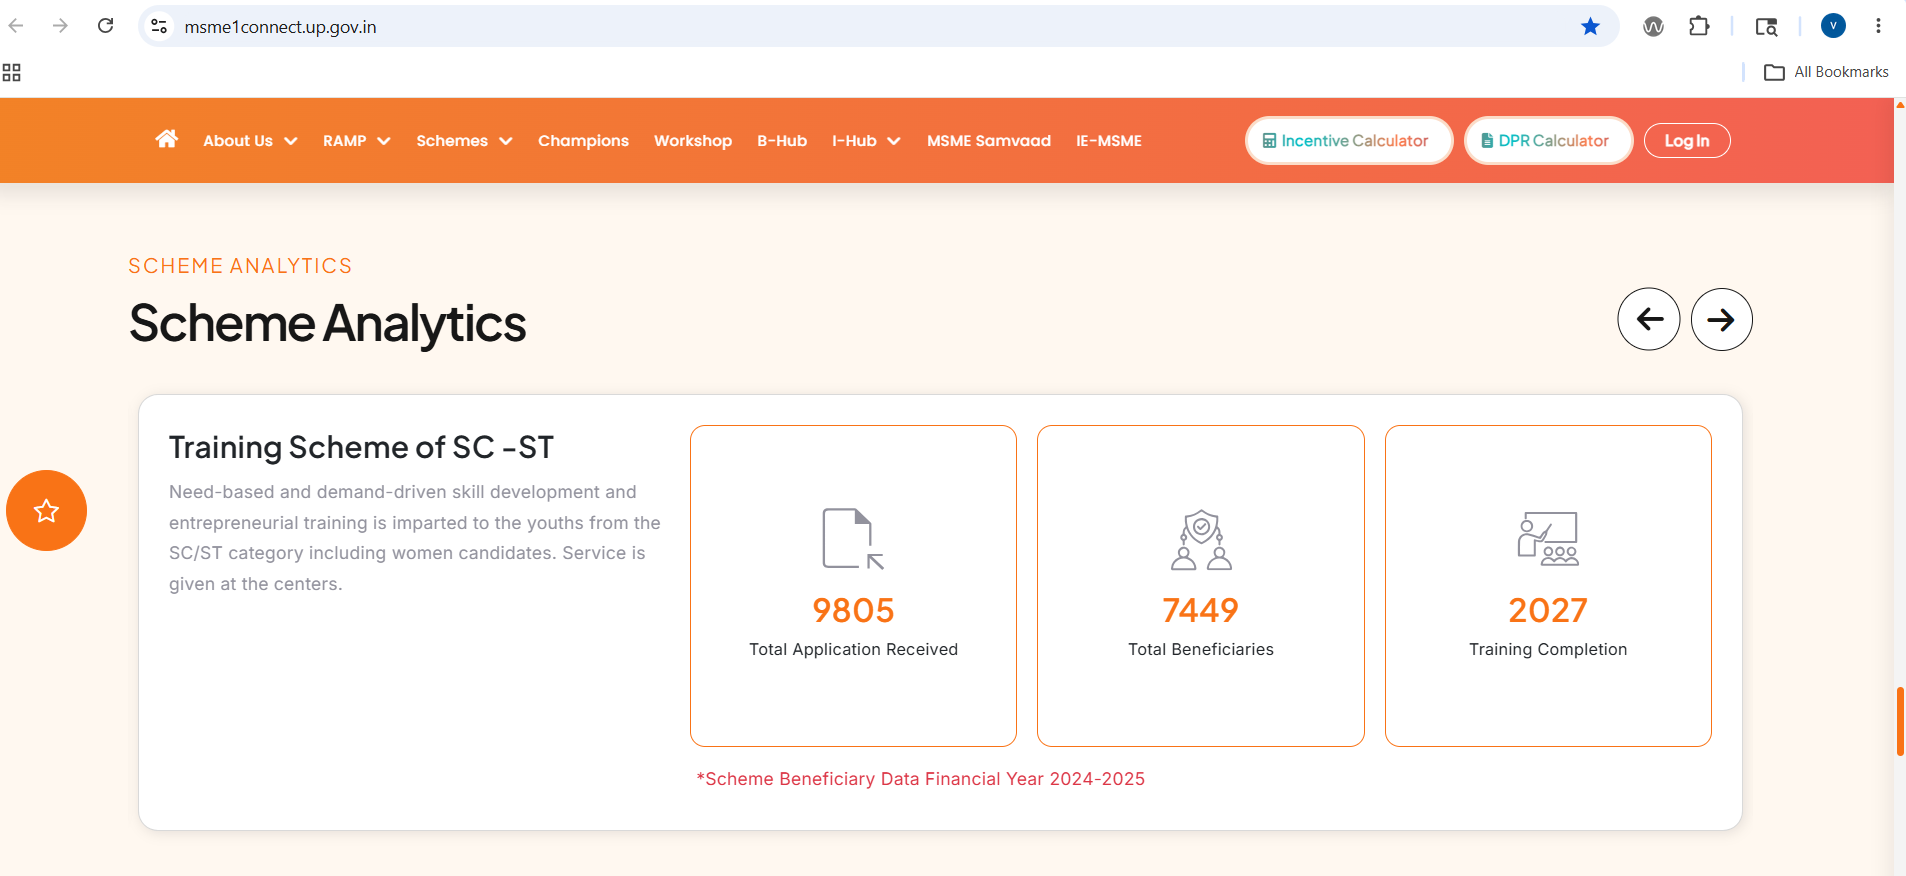Show previous scheme with left arrow
1906x876 pixels.
pyautogui.click(x=1649, y=319)
